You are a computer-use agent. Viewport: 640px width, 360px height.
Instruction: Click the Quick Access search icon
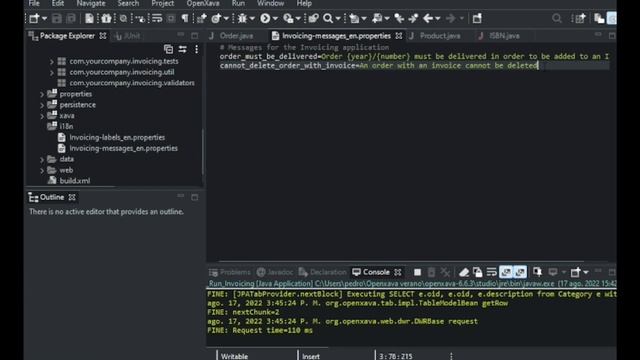(x=557, y=18)
